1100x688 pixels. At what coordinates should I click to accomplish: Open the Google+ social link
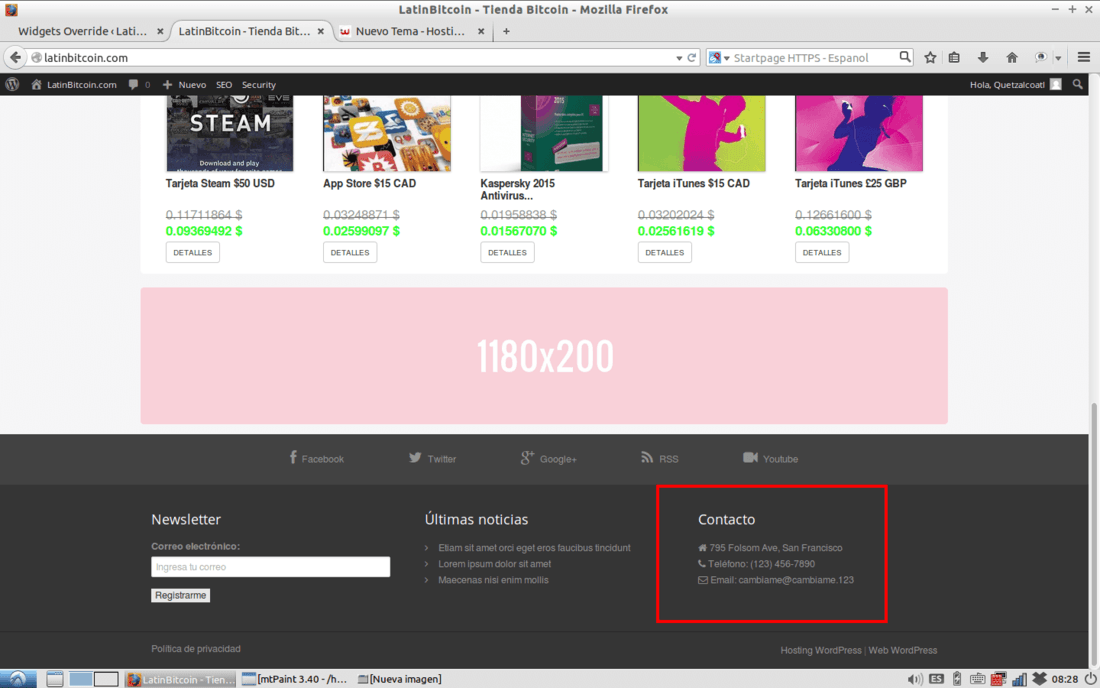[549, 459]
